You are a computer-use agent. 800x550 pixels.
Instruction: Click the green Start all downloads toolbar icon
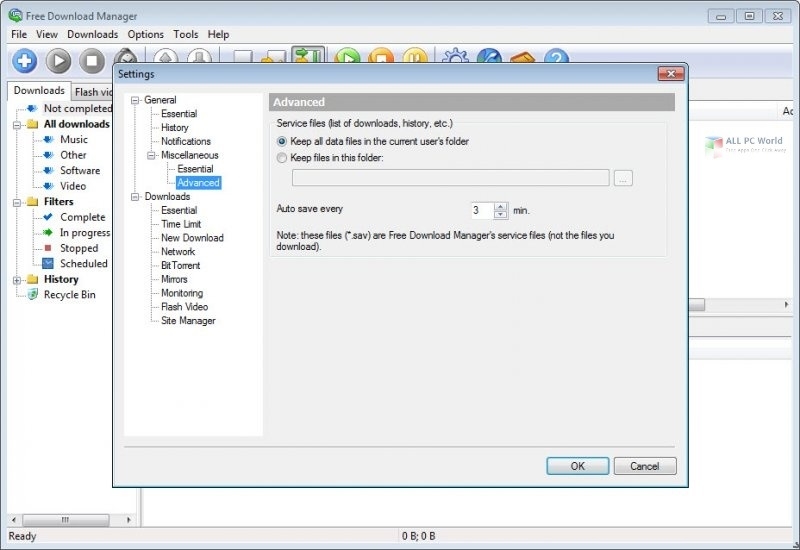pyautogui.click(x=347, y=56)
